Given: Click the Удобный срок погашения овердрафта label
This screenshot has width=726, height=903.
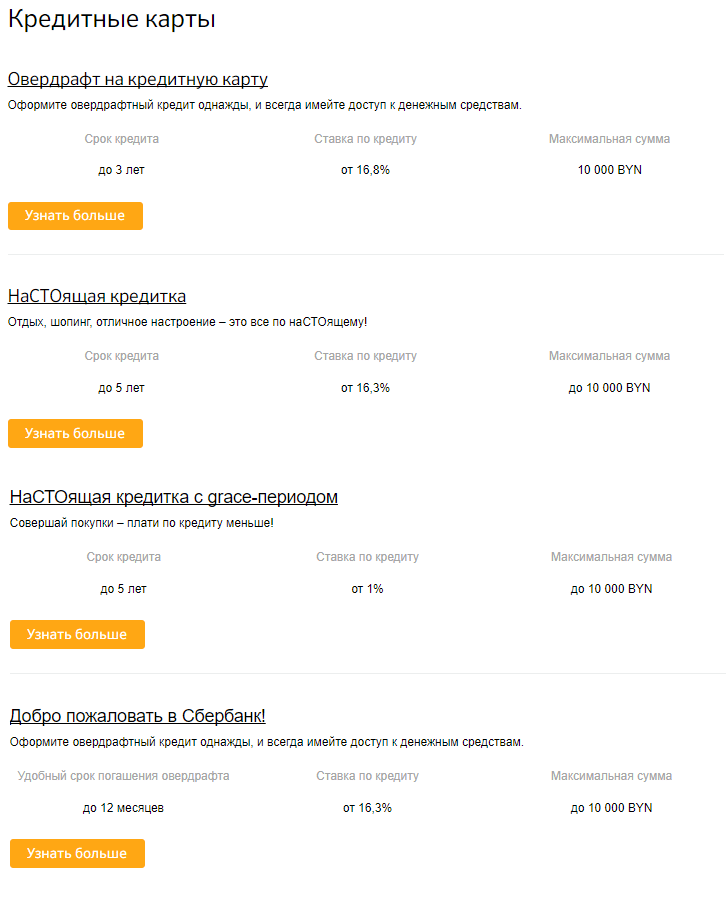Looking at the screenshot, I should [x=123, y=776].
